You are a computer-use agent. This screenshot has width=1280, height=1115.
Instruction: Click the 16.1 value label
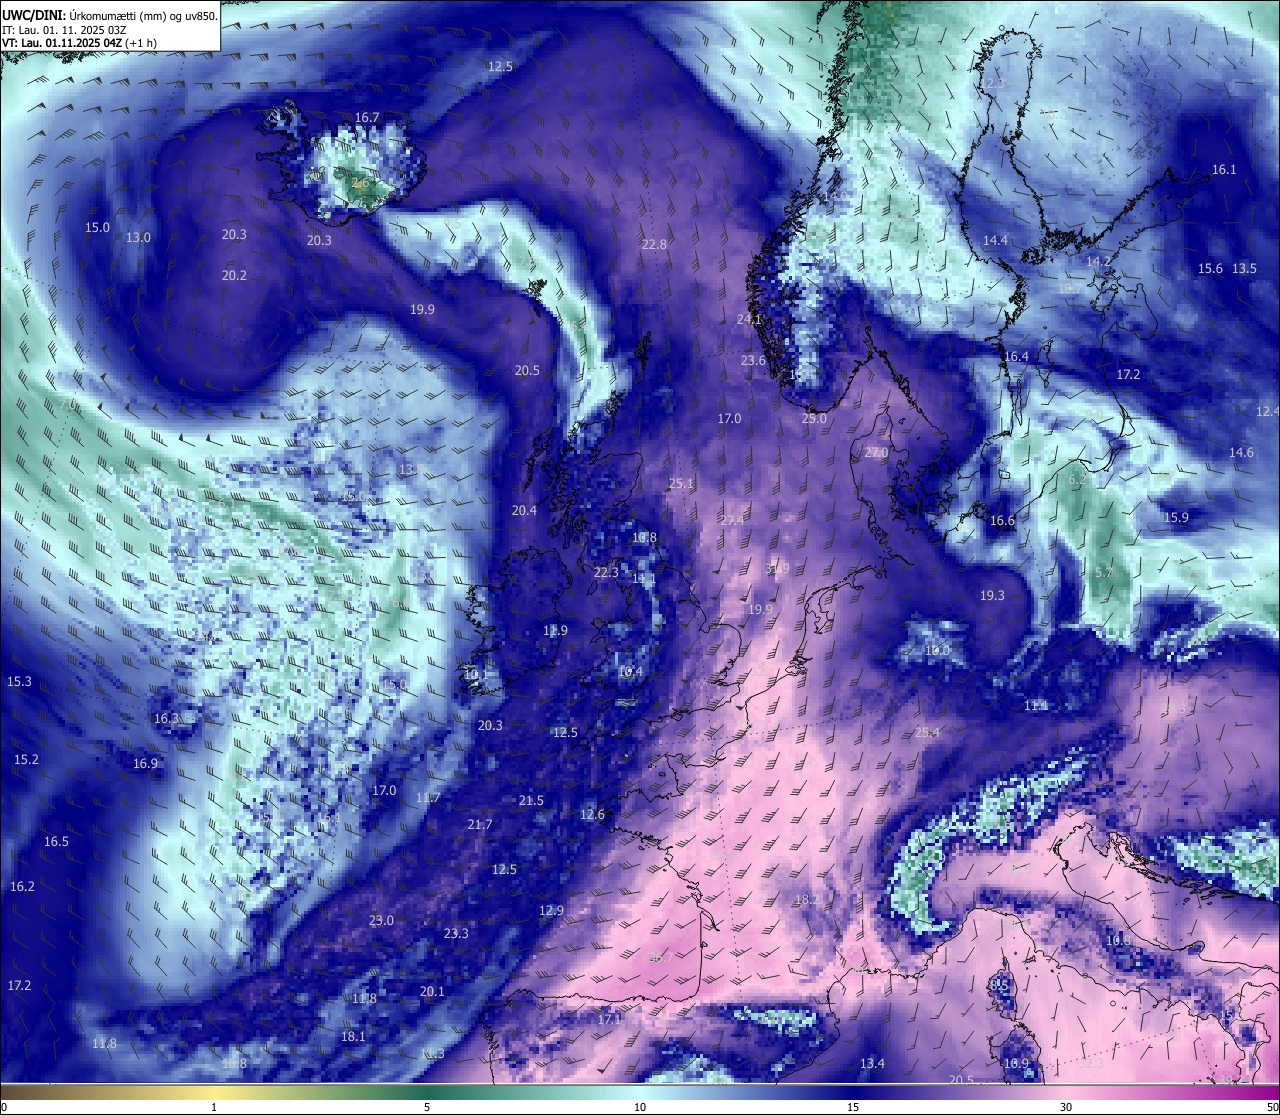pos(1224,170)
